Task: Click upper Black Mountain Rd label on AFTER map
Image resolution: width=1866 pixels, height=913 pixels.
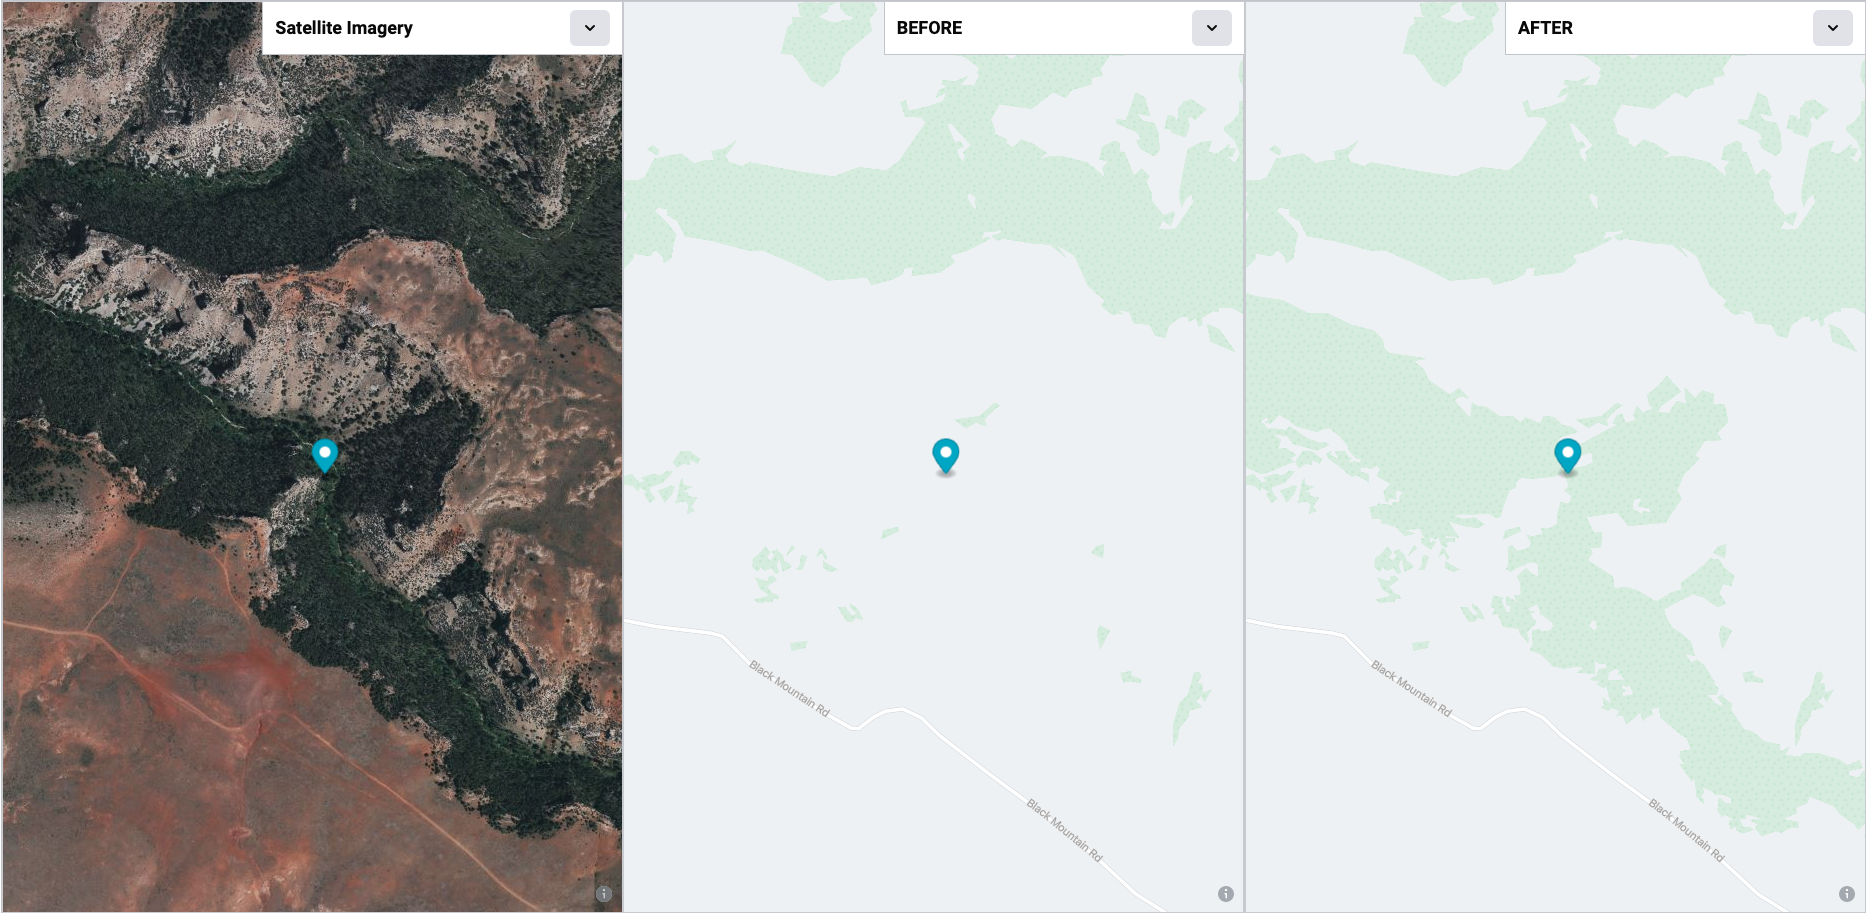Action: tap(1411, 688)
